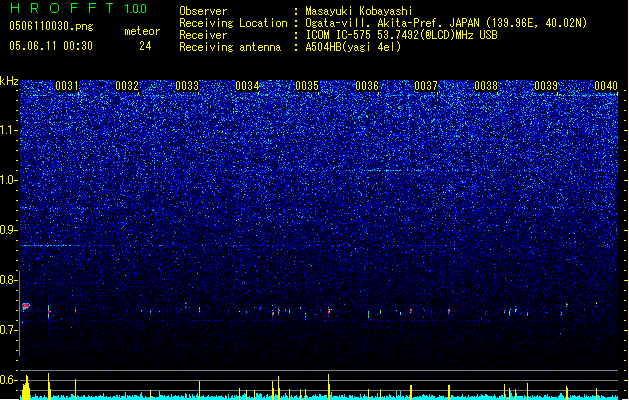Click the timestamp 05.06.11 00:30

pos(51,46)
